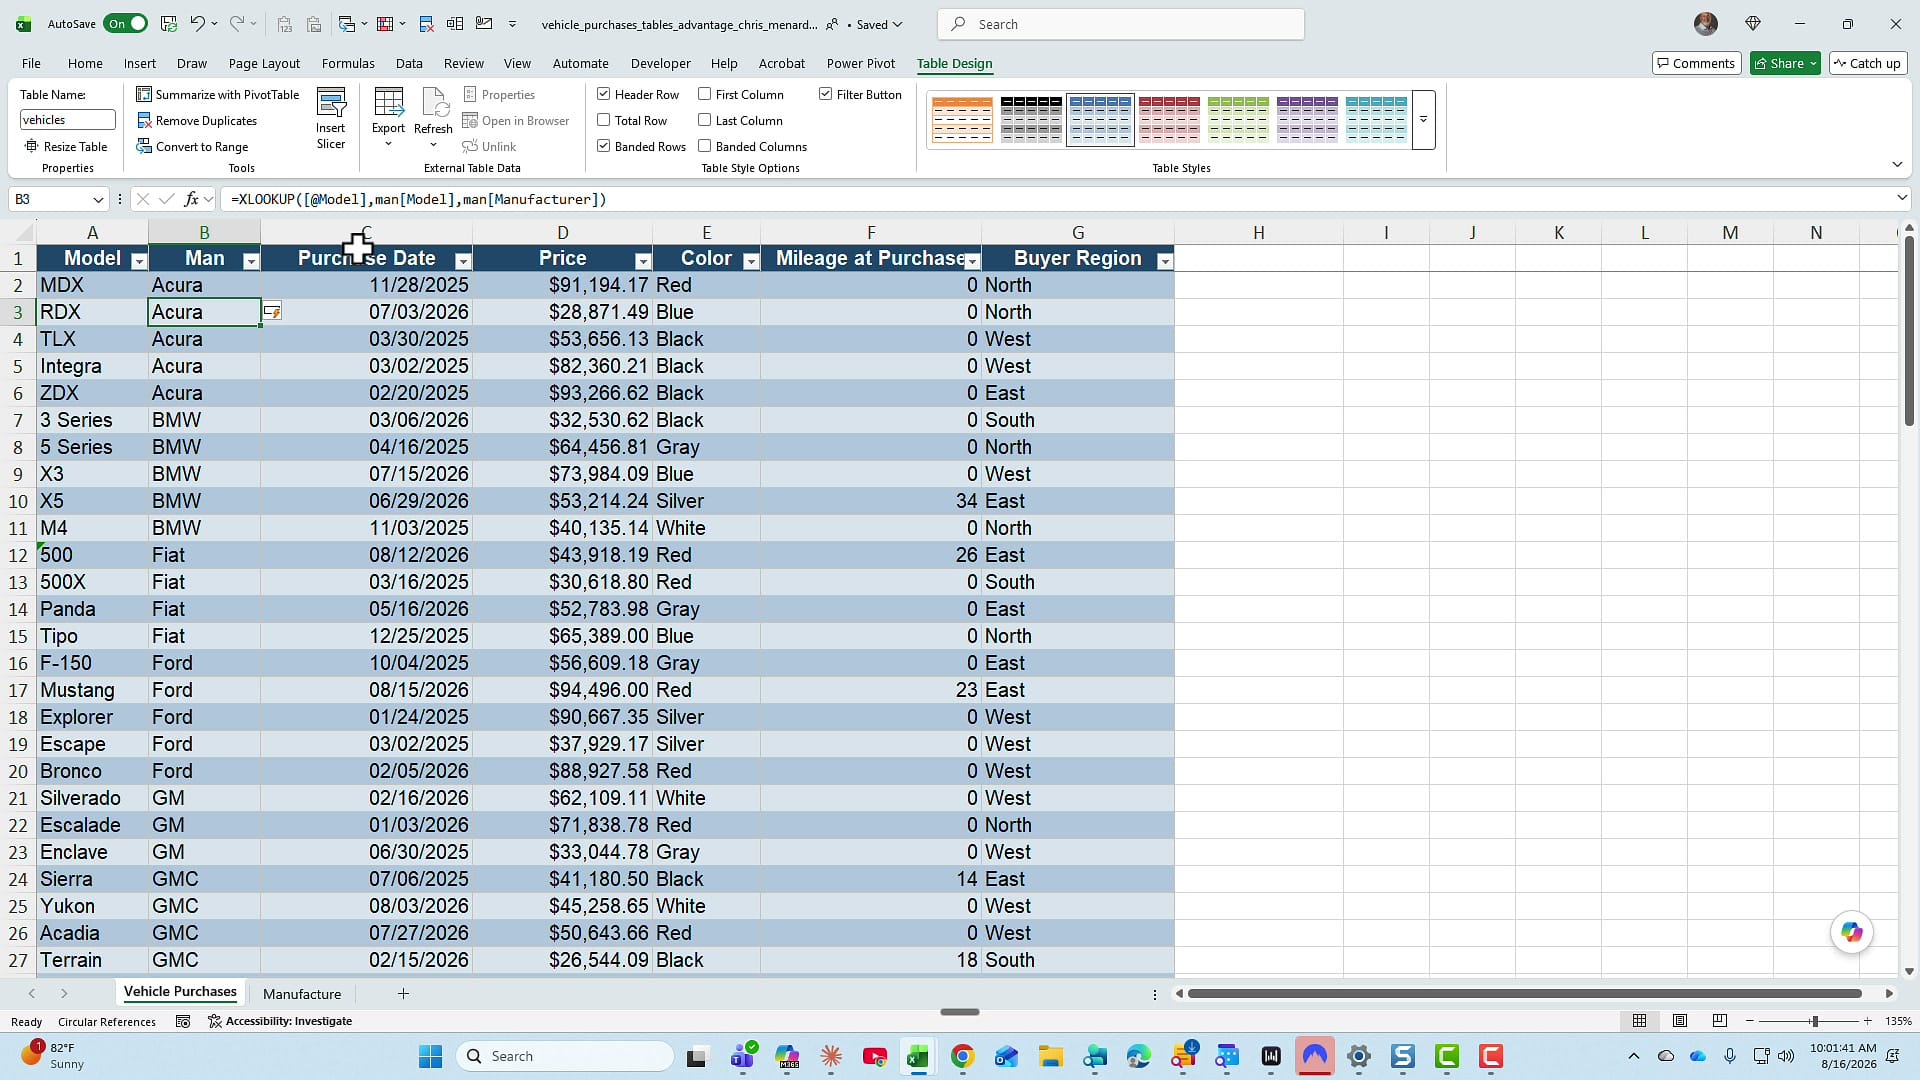Toggle AutoSave switch off
Viewport: 1920px width, 1080px height.
[127, 24]
